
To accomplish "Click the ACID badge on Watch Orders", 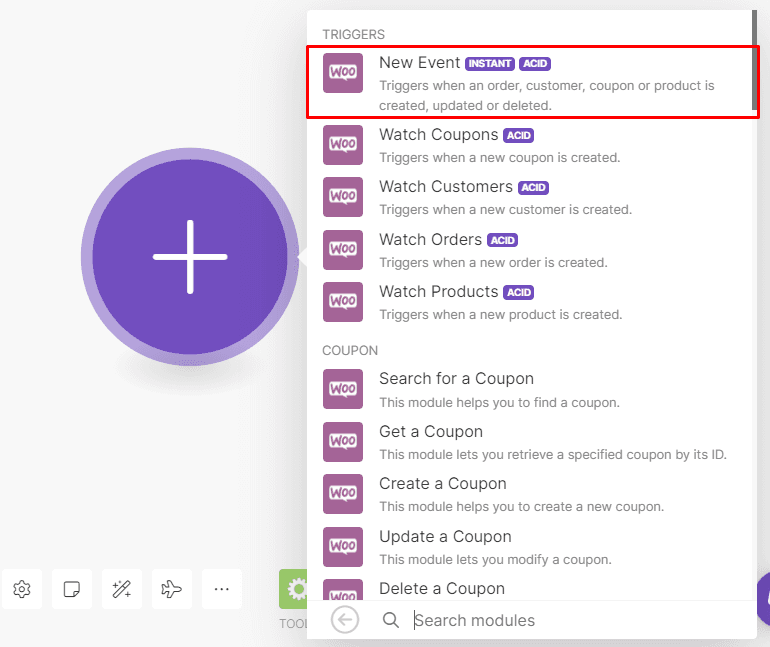I will point(503,240).
